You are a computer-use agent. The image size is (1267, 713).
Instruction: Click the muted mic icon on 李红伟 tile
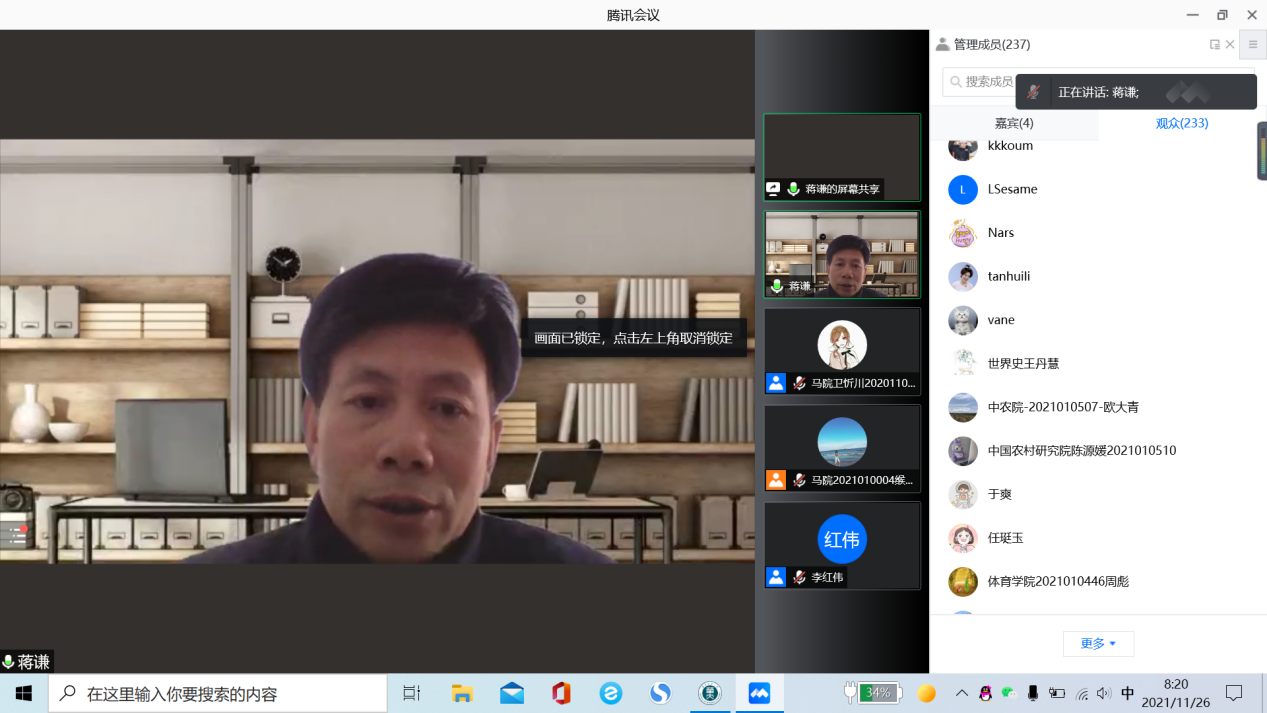799,577
